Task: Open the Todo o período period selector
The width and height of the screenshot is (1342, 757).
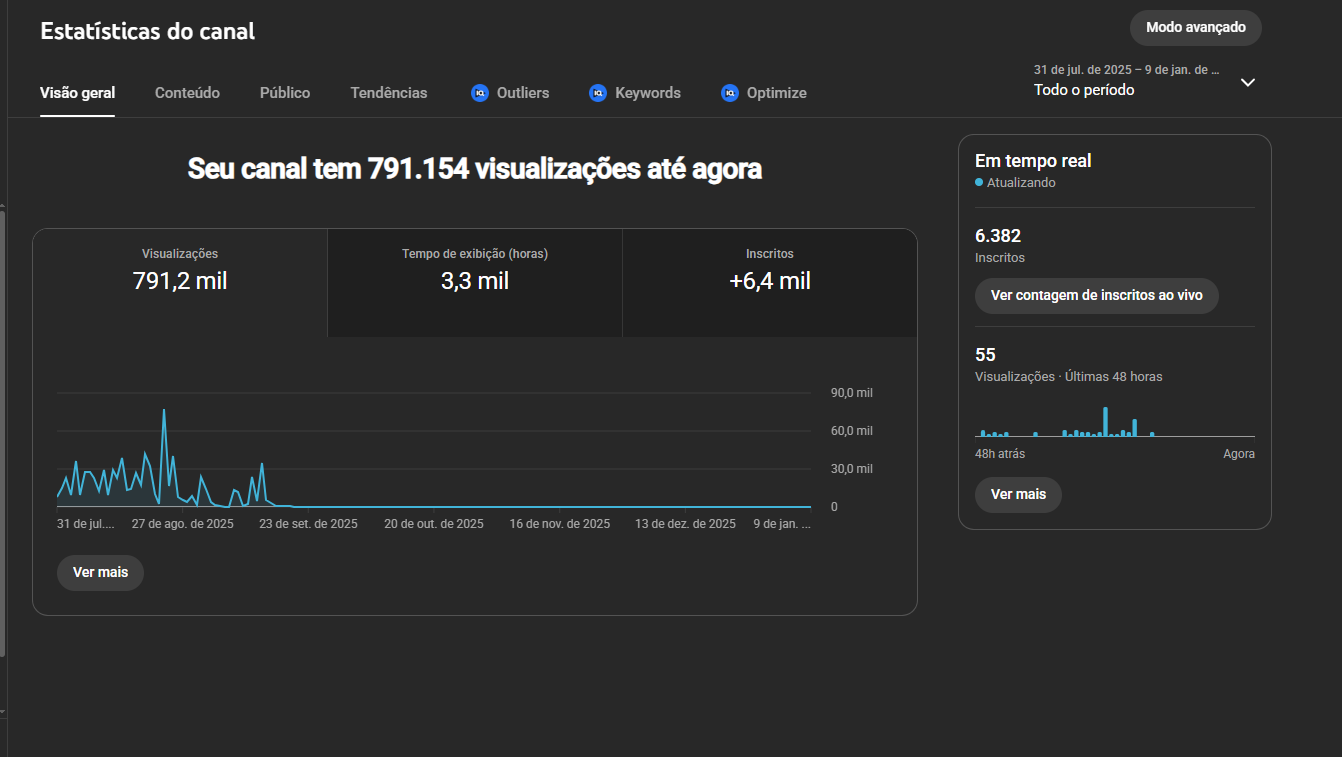Action: point(1084,90)
